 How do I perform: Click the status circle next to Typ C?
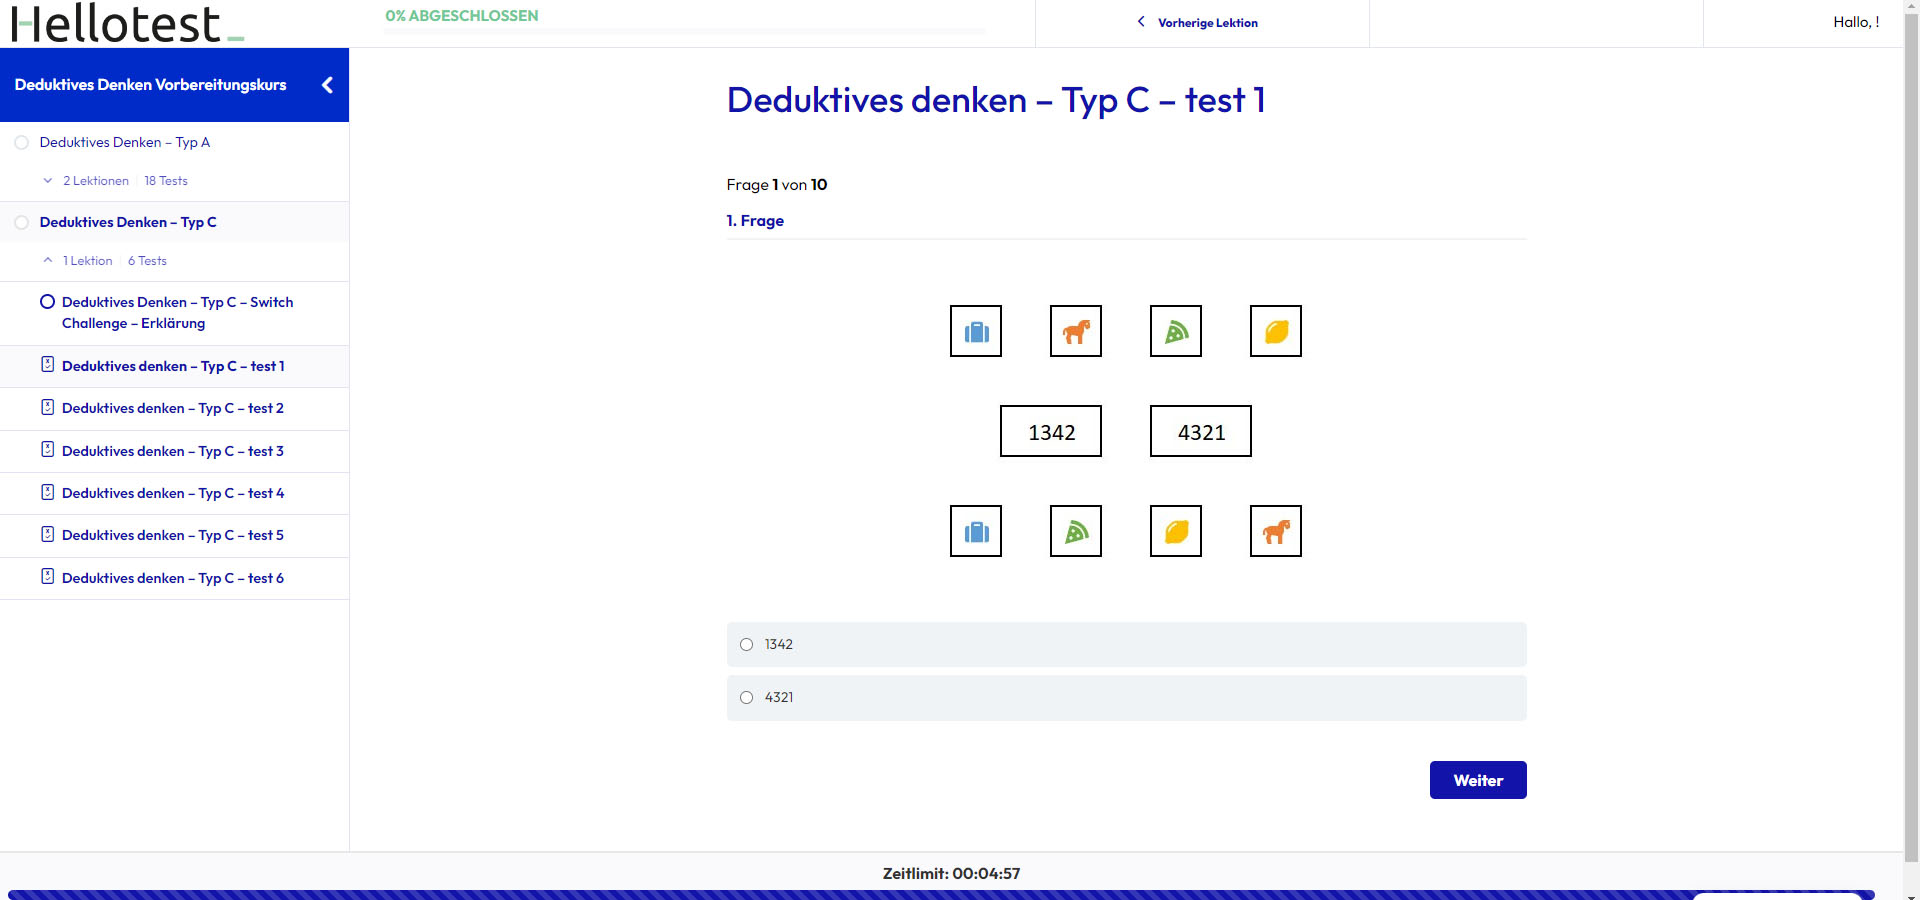[x=21, y=222]
